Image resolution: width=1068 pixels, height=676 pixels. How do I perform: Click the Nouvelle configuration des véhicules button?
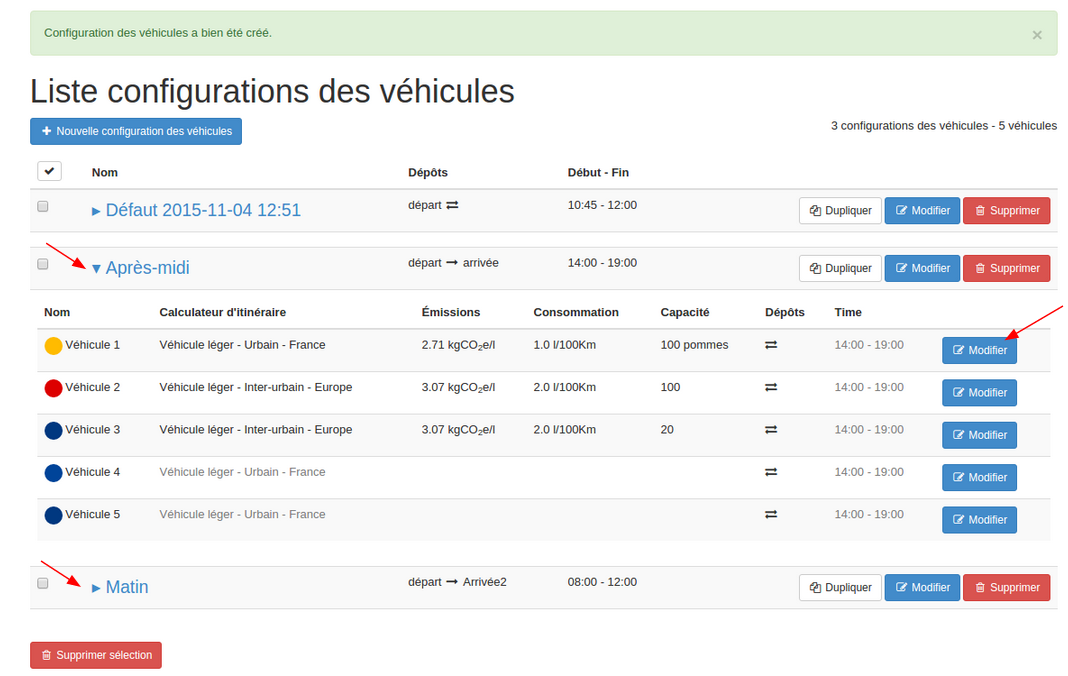coord(136,131)
